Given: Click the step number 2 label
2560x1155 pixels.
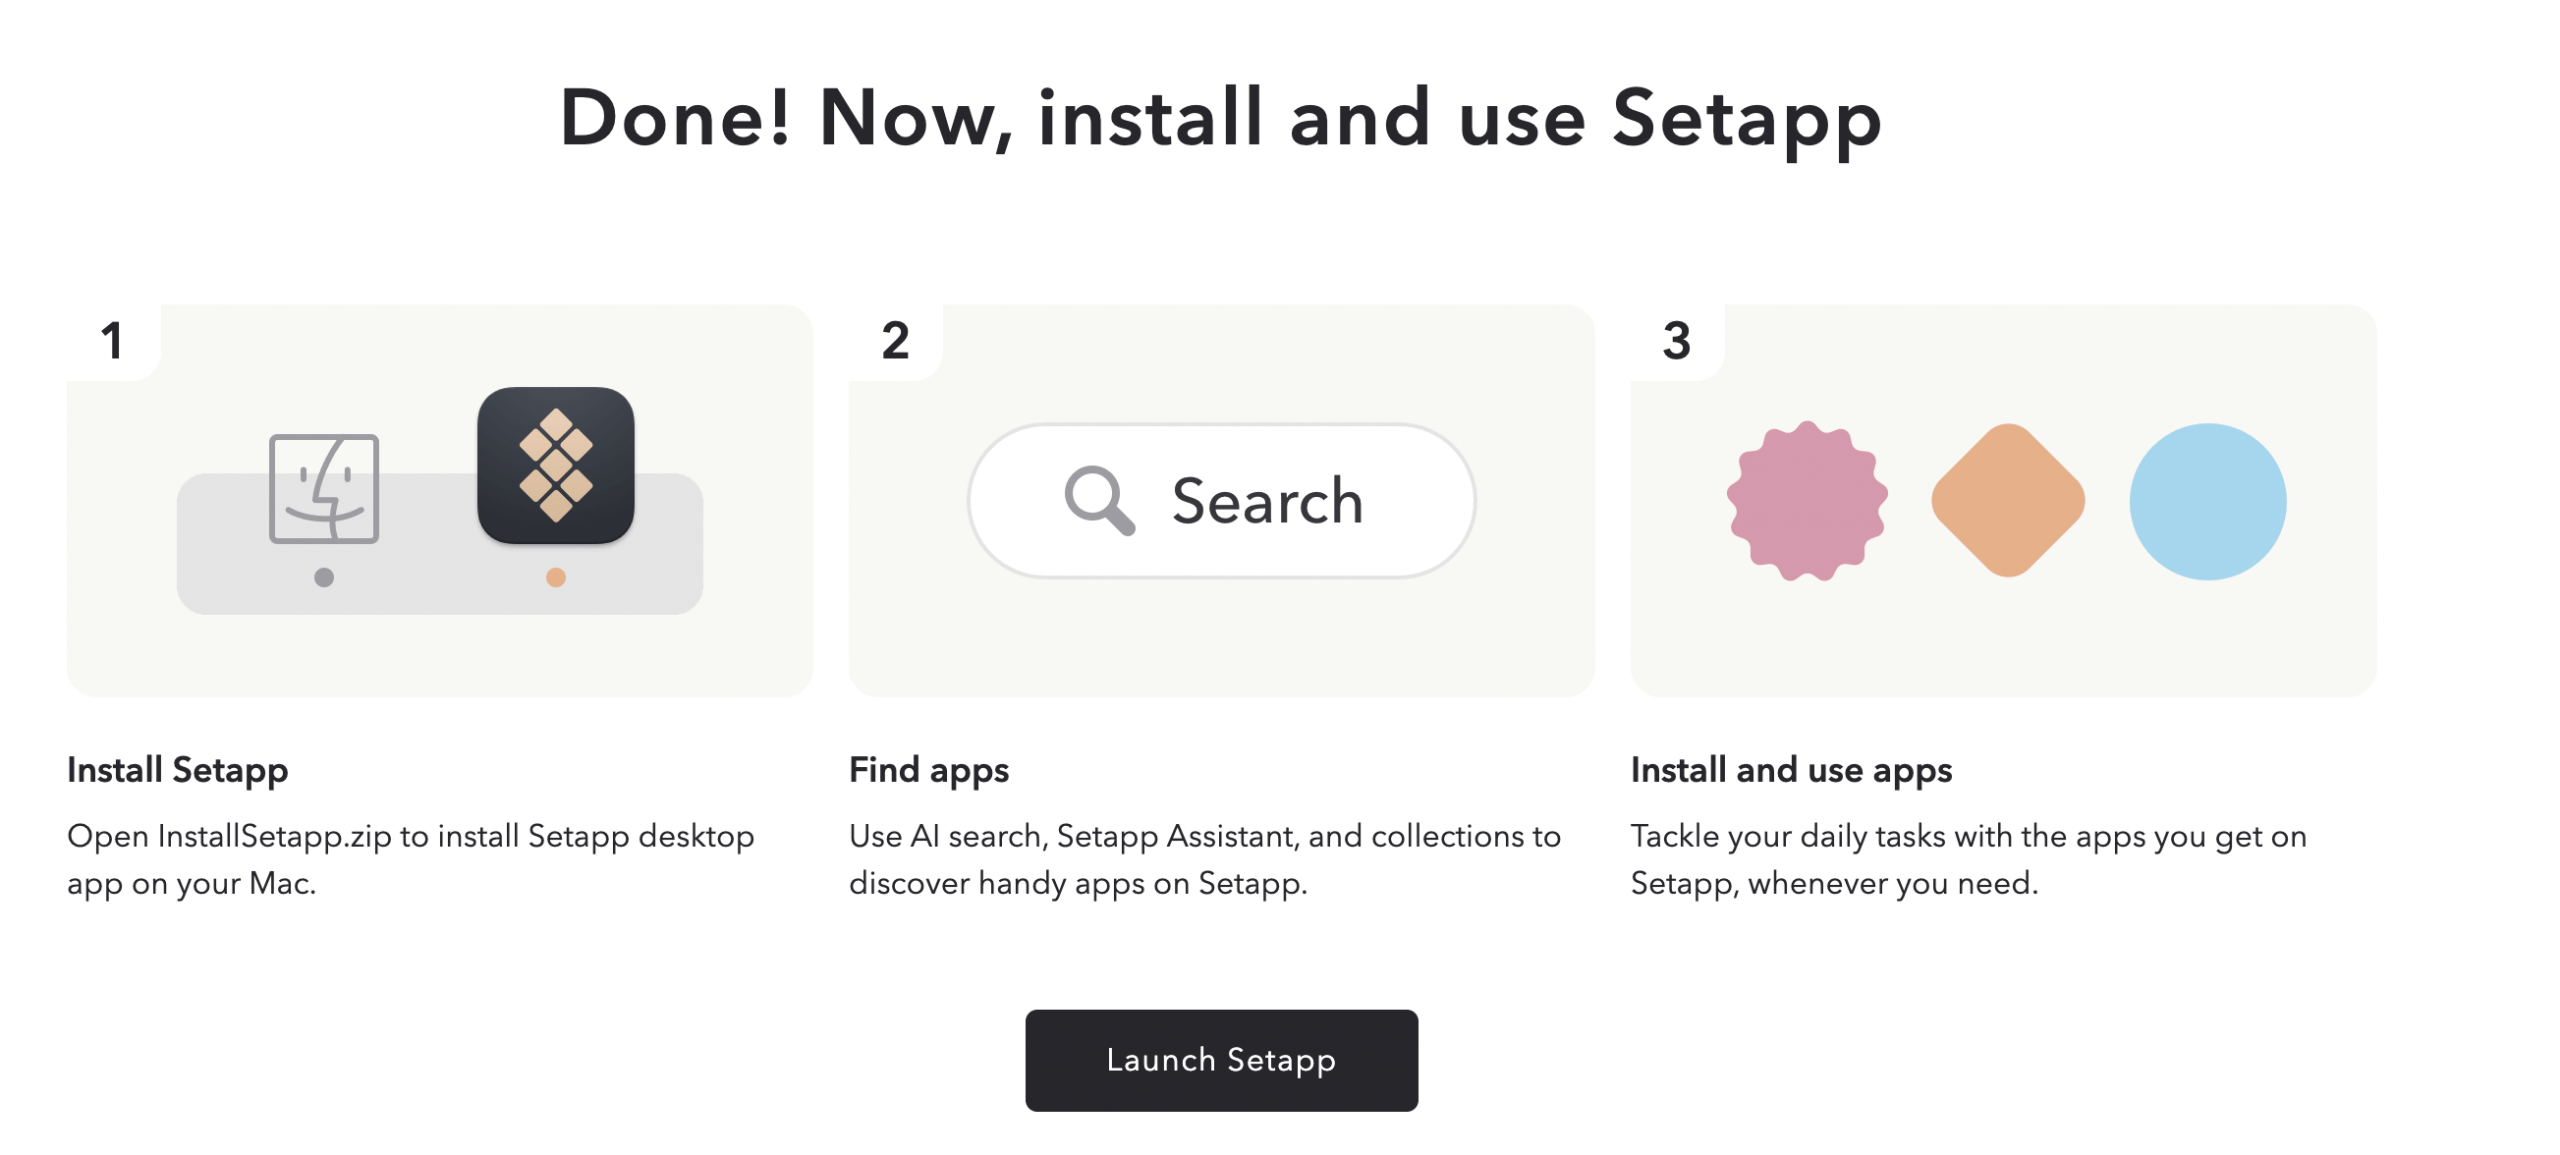Looking at the screenshot, I should coord(894,340).
